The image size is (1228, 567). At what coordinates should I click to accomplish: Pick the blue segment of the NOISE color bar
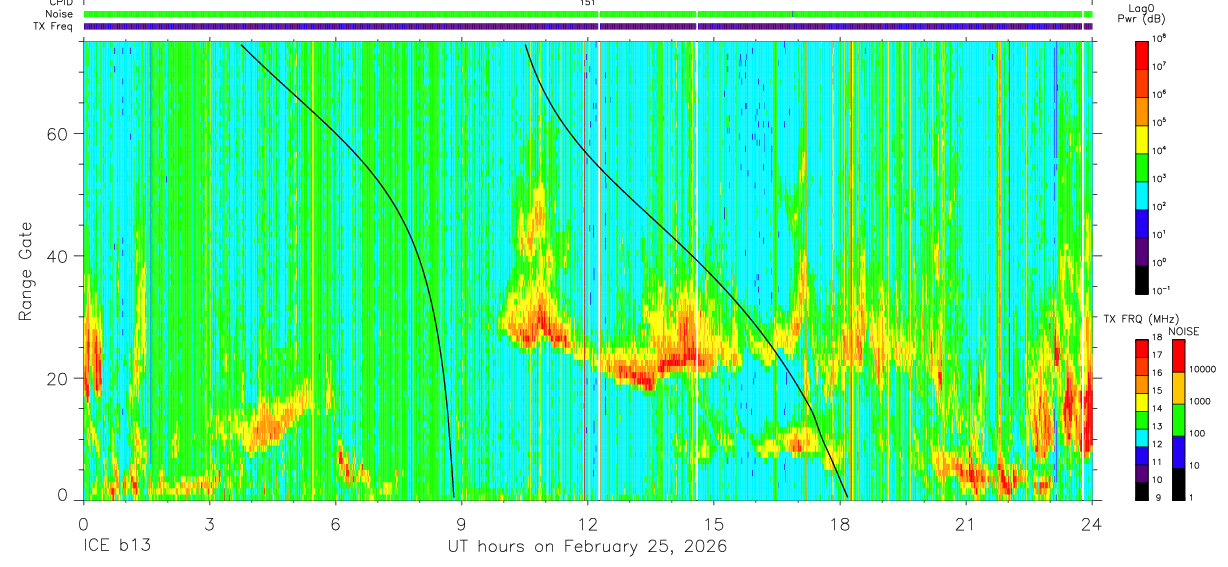(x=1179, y=452)
